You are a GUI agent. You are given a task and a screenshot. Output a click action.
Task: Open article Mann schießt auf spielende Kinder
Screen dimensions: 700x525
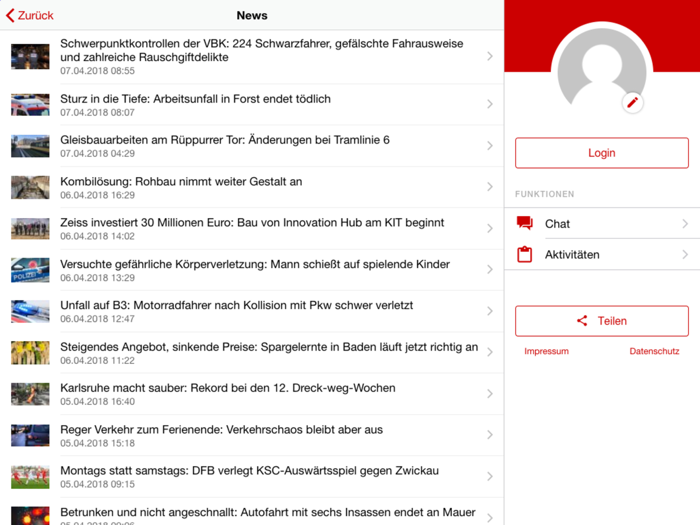(x=252, y=270)
